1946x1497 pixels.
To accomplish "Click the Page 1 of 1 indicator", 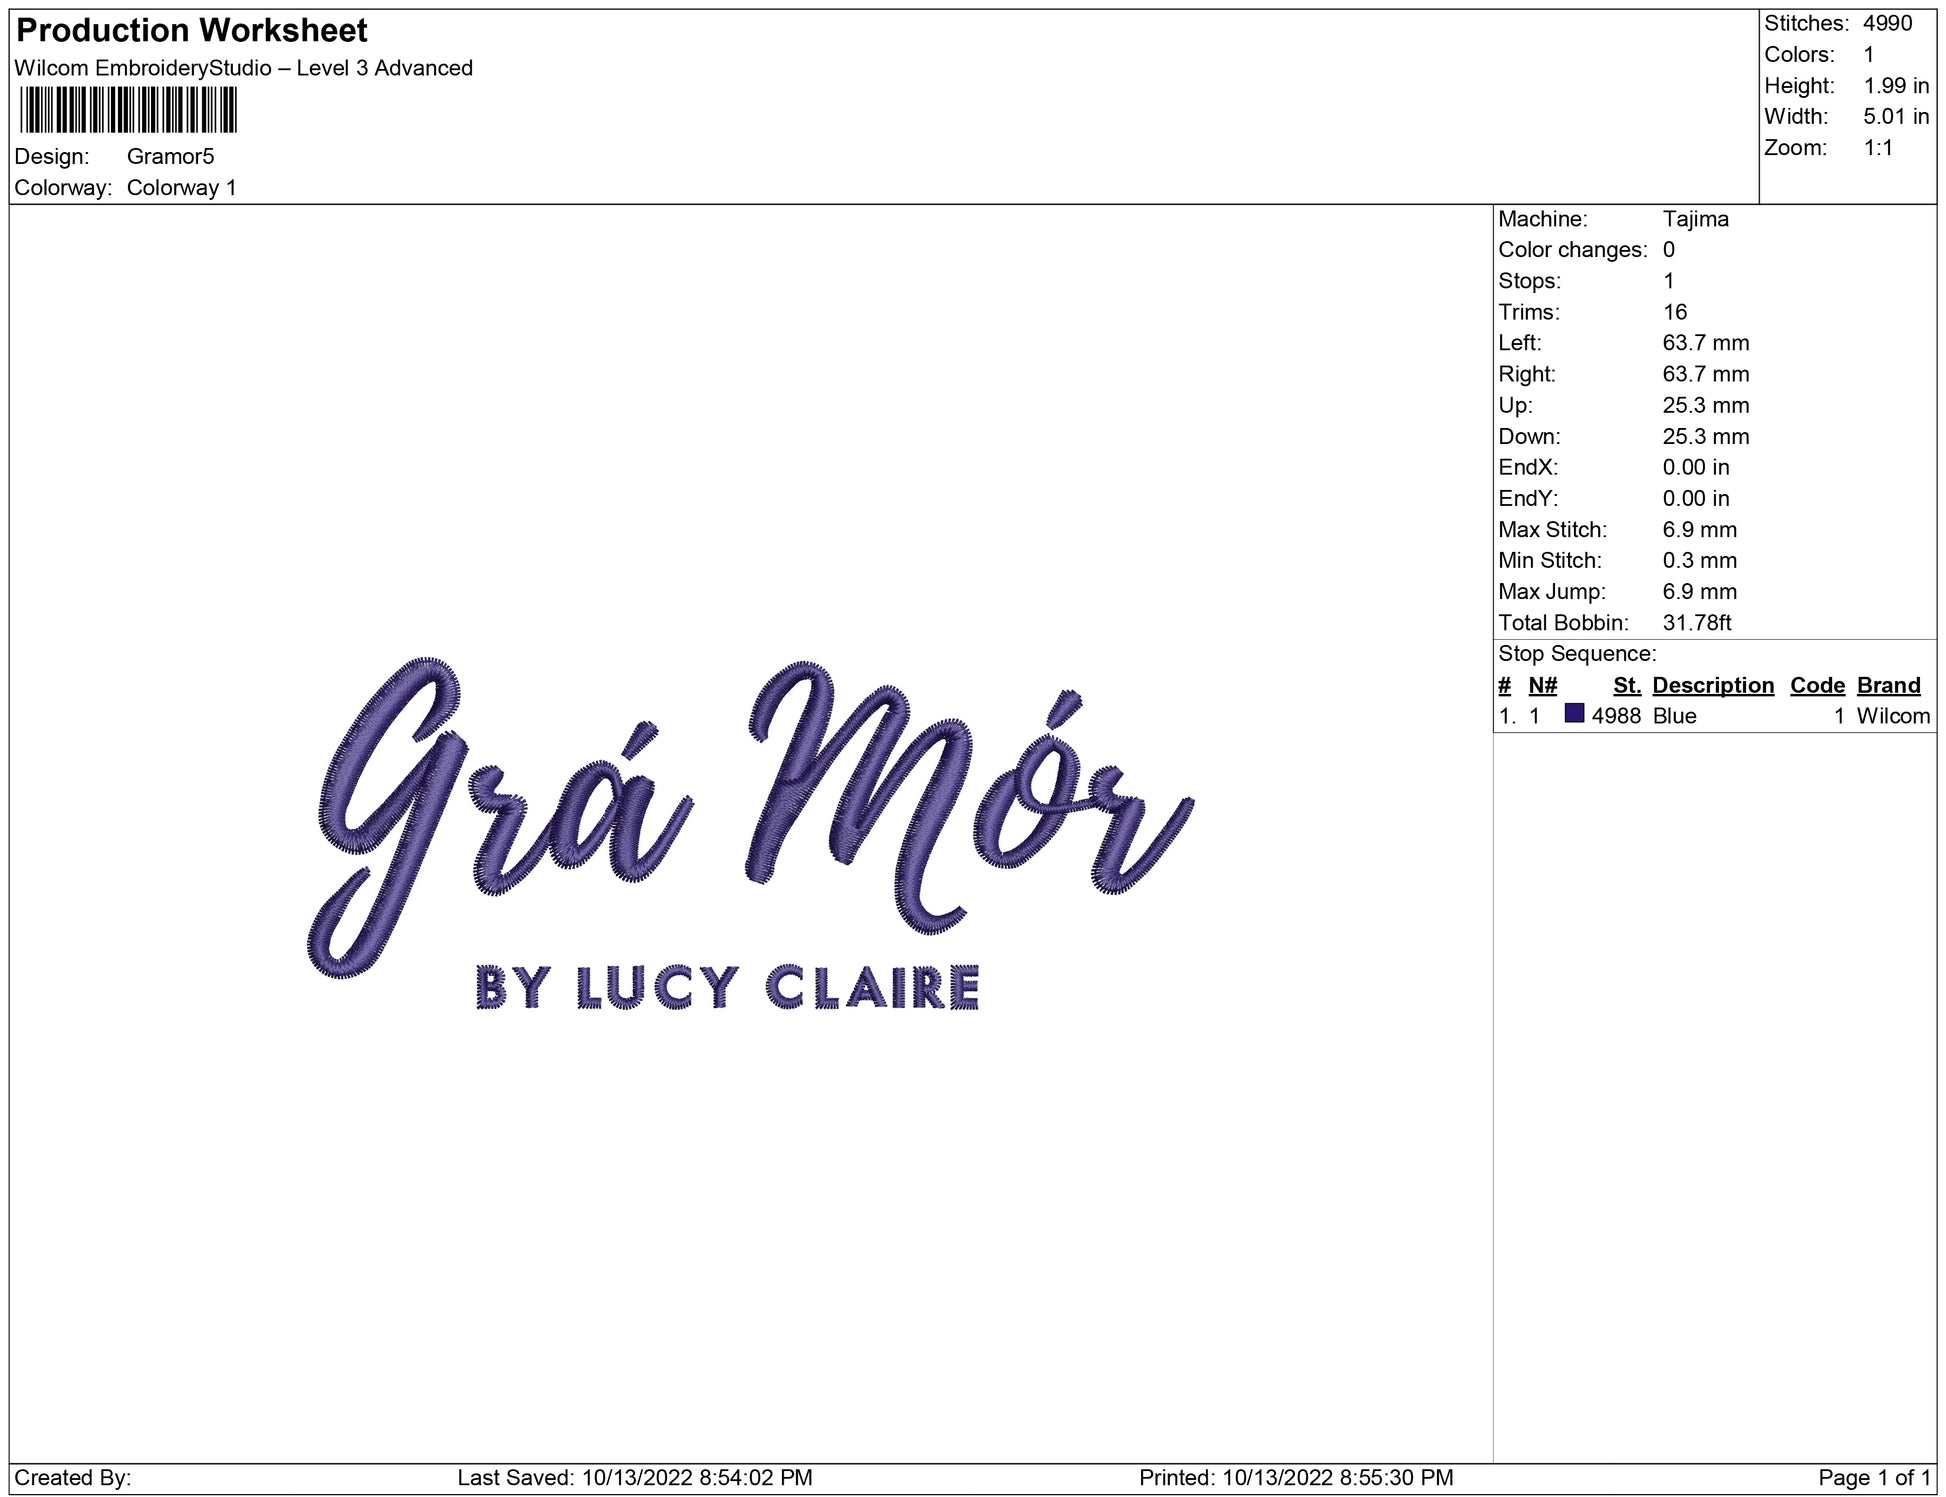I will pyautogui.click(x=1874, y=1477).
